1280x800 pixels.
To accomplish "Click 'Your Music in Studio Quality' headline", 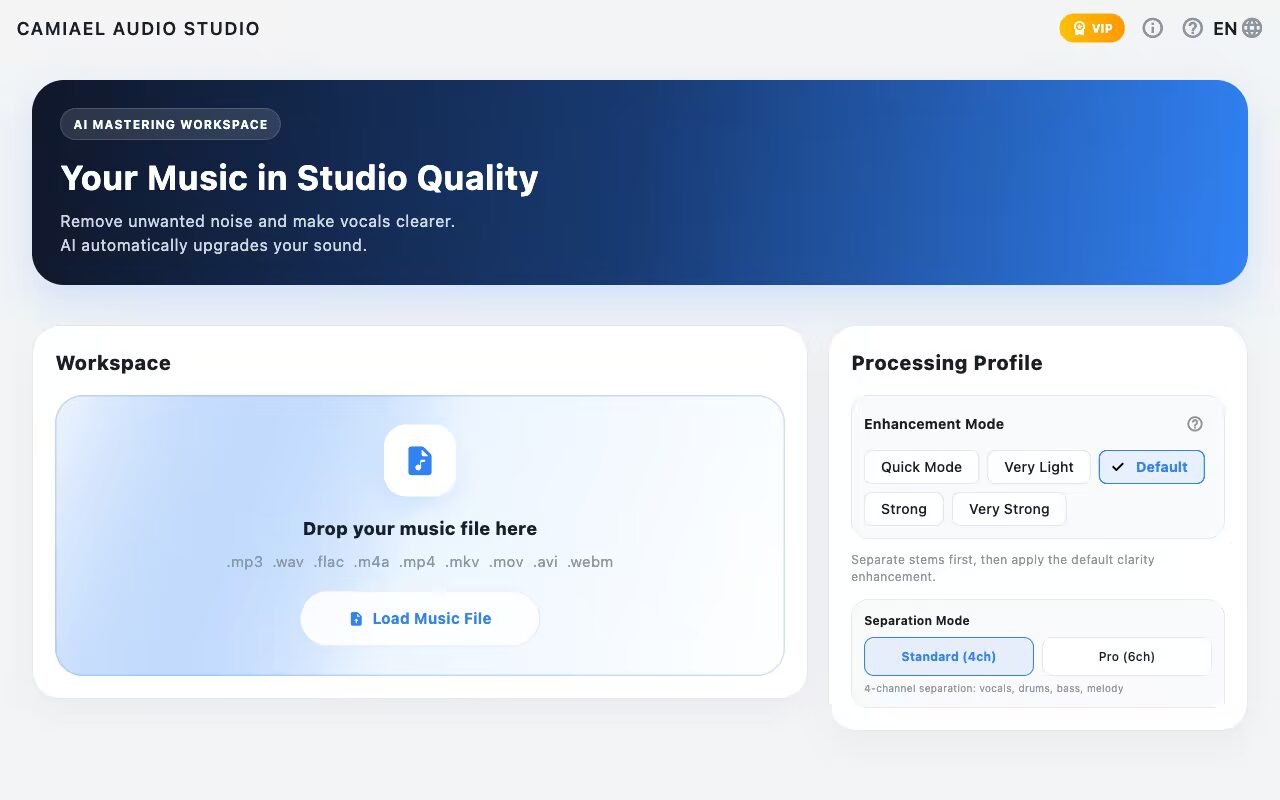I will 299,178.
